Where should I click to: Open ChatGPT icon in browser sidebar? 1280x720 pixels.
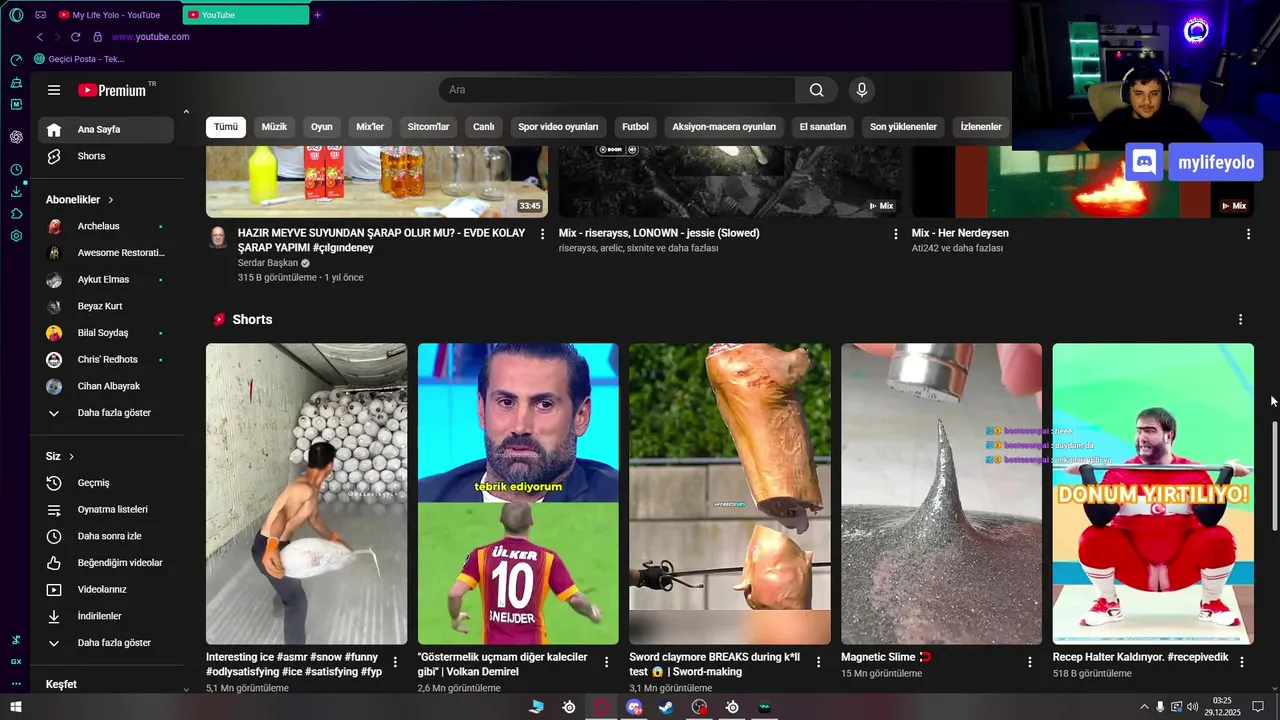tap(16, 137)
